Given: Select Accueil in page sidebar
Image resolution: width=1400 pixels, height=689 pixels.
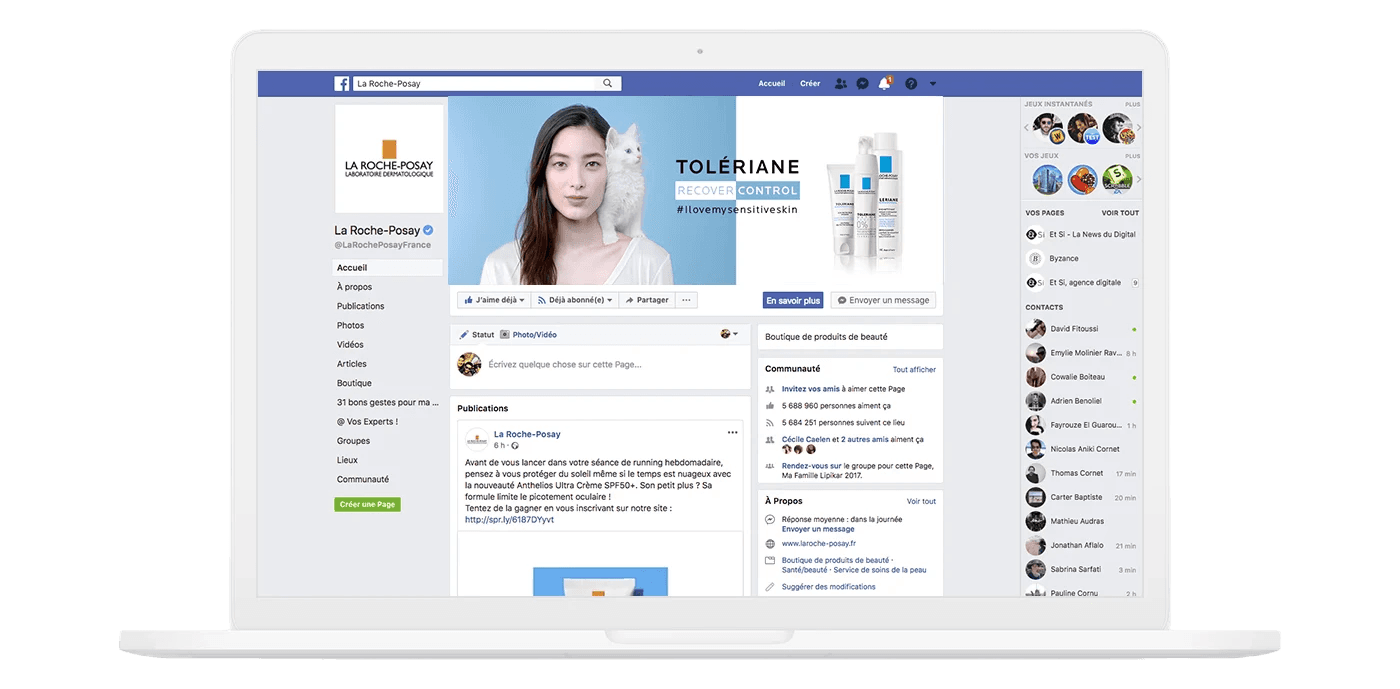Looking at the screenshot, I should [x=388, y=268].
